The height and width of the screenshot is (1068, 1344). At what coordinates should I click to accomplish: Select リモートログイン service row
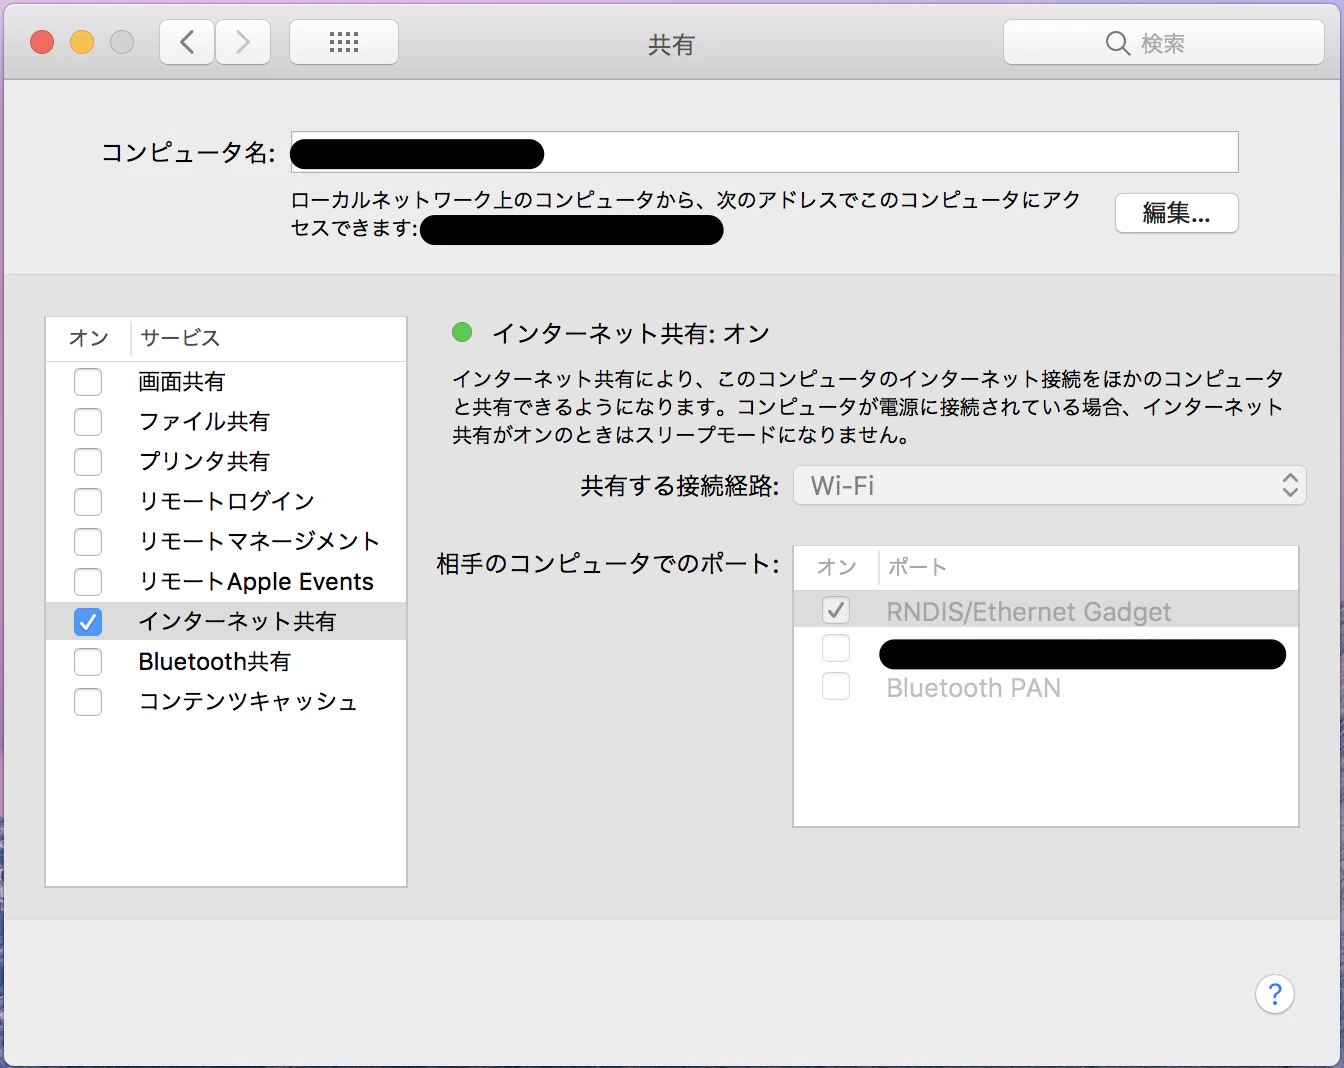click(x=226, y=501)
